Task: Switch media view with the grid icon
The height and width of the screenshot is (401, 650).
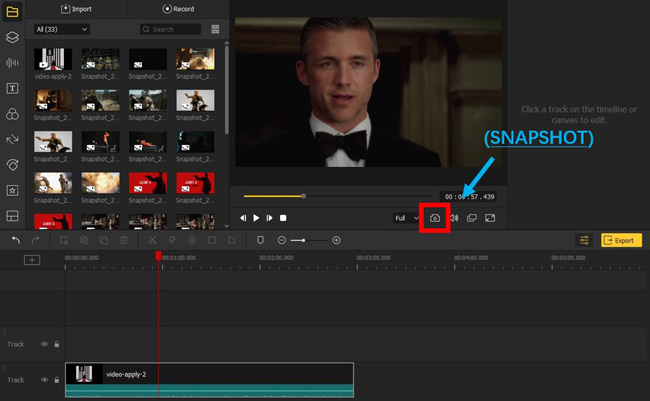Action: pyautogui.click(x=215, y=29)
